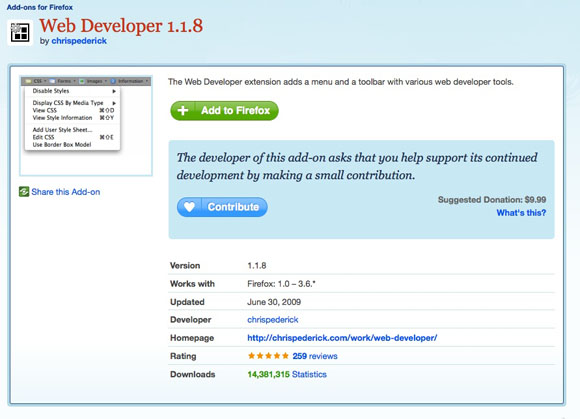Click the Web Developer 1.1.8 title
This screenshot has height=419, width=580.
tap(121, 26)
